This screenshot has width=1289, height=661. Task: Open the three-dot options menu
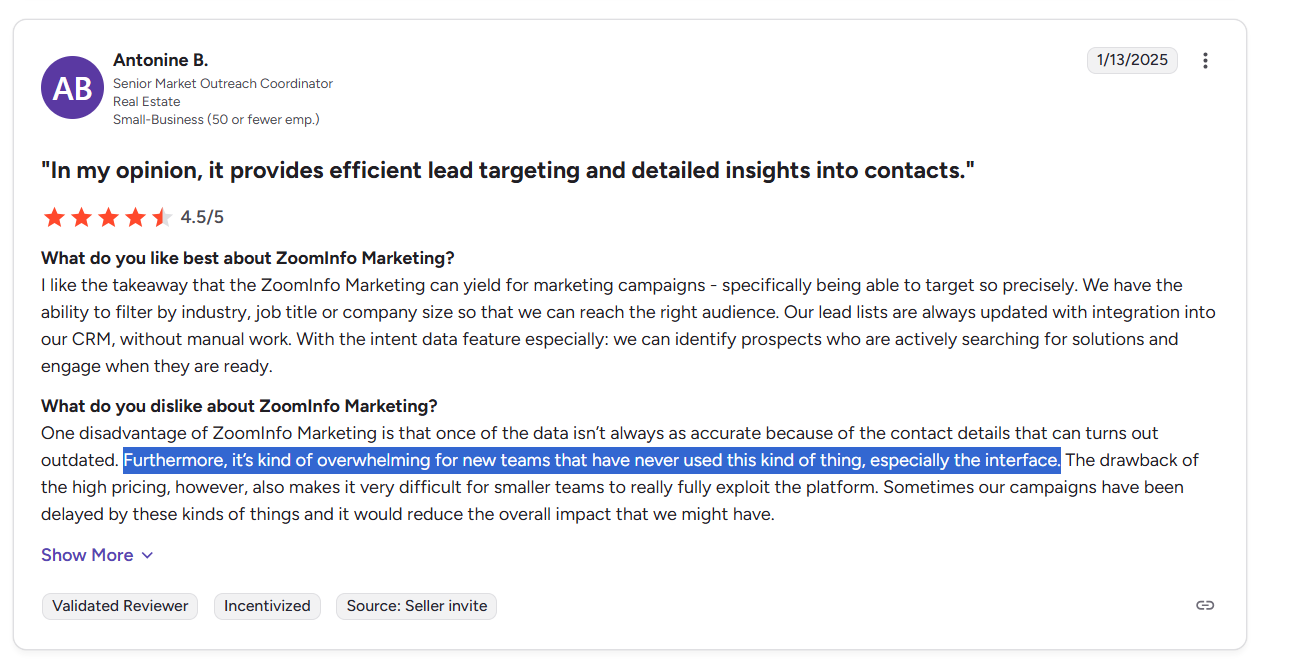click(x=1205, y=60)
